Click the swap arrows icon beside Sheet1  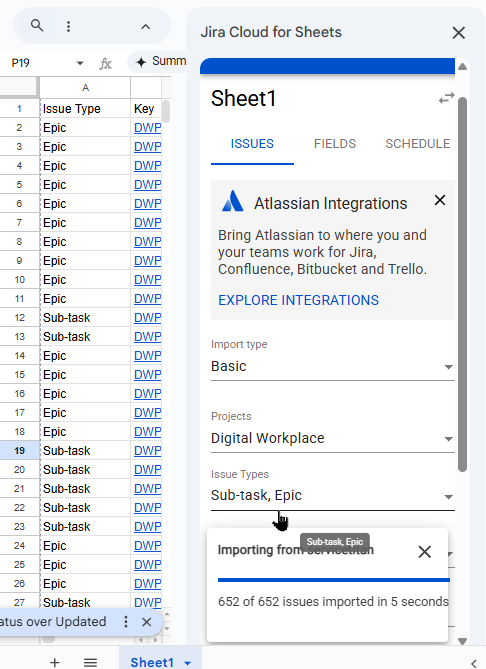pyautogui.click(x=446, y=98)
